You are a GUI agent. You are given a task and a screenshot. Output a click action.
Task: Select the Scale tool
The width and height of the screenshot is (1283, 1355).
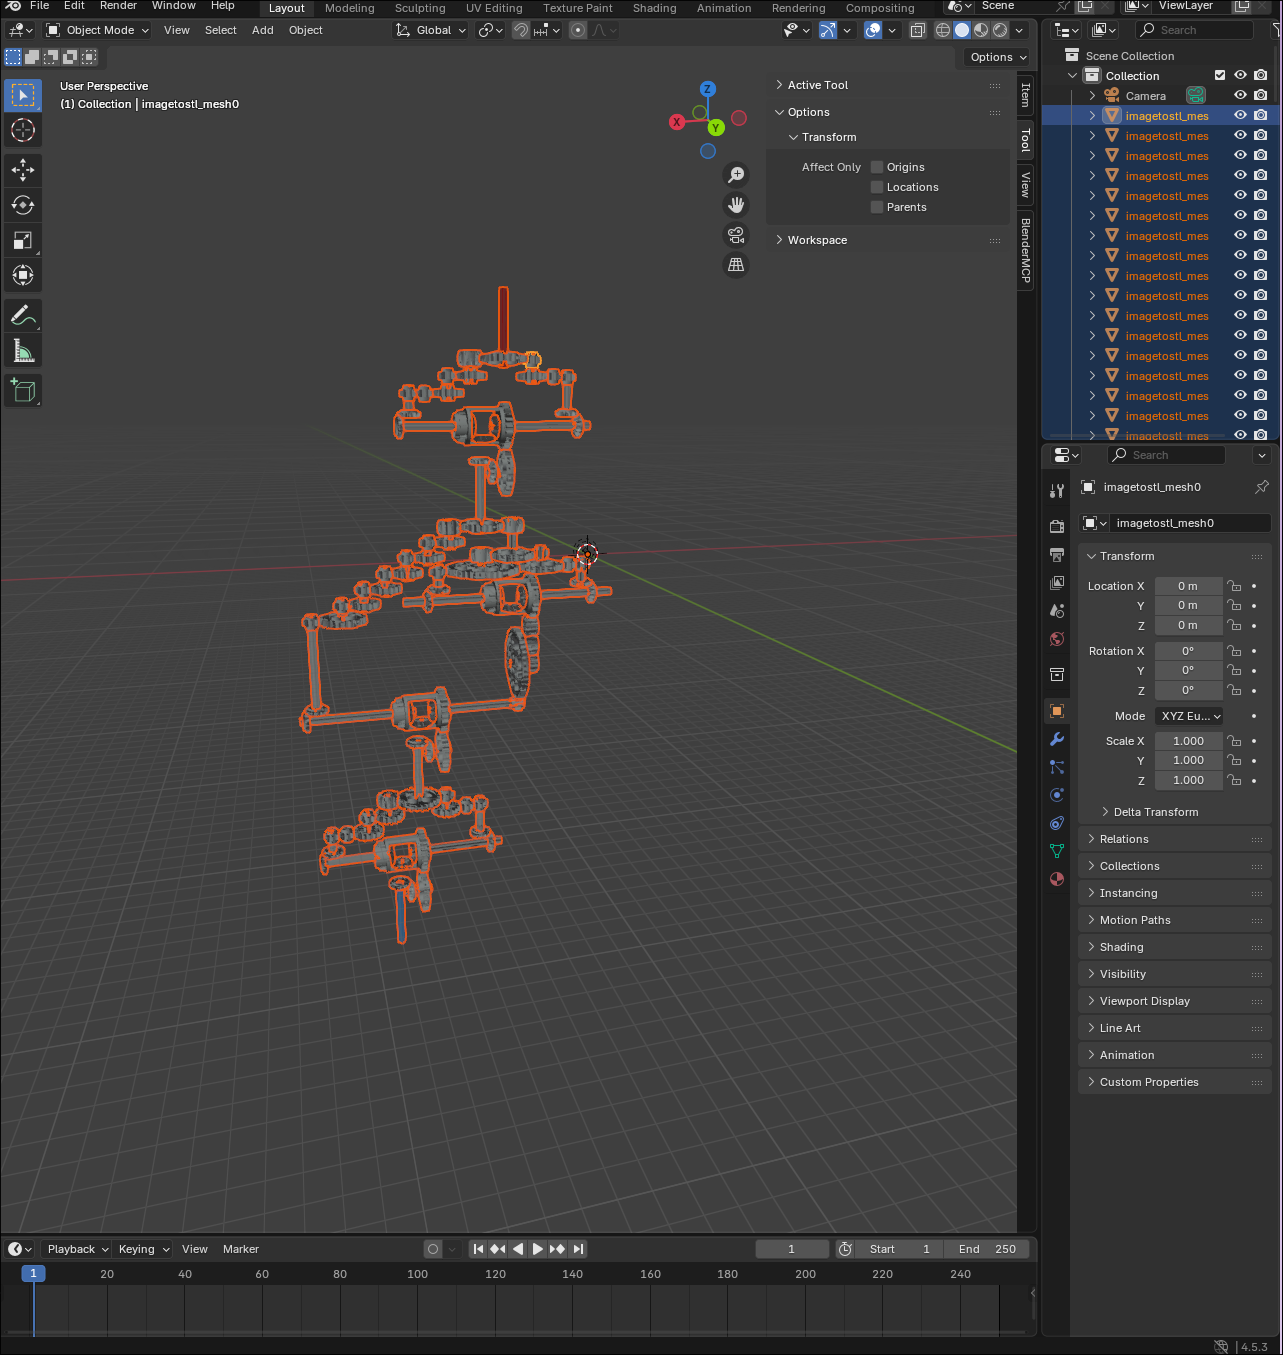(23, 240)
